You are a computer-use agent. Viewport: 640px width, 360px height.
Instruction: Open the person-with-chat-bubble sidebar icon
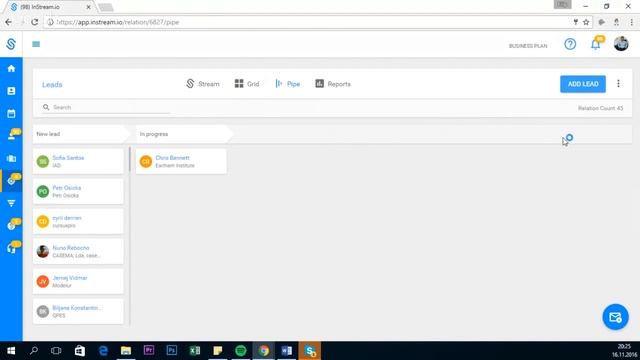[x=11, y=135]
